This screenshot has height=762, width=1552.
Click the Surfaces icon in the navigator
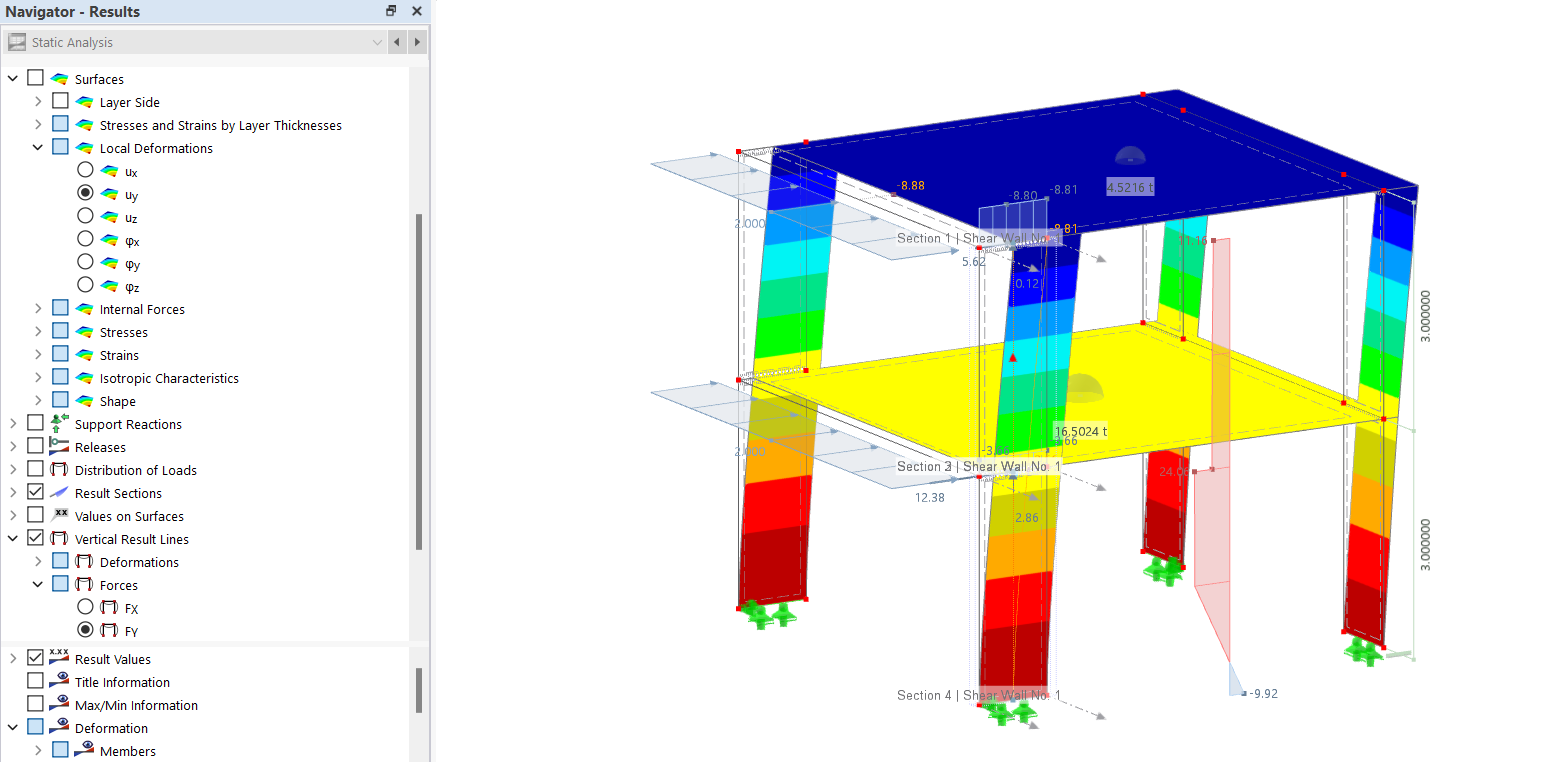tap(57, 78)
